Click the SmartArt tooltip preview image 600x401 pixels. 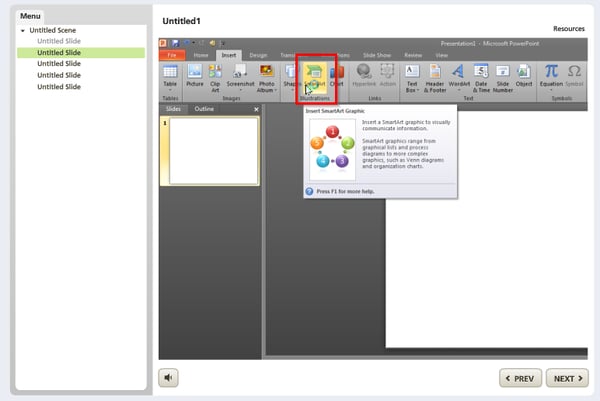tap(332, 150)
